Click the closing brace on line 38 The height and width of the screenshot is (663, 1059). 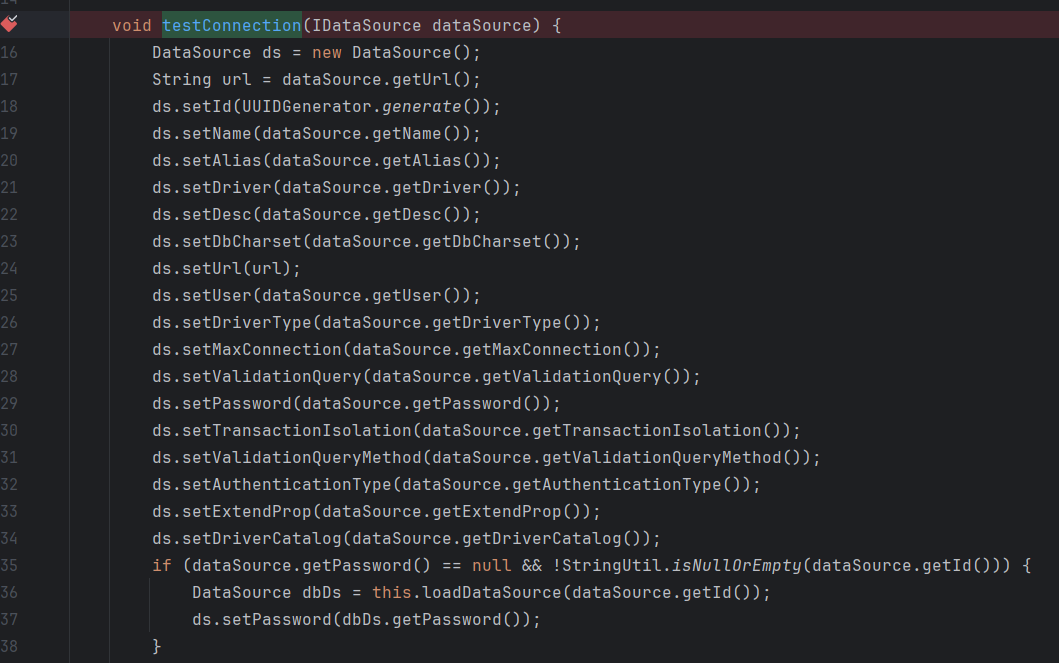(157, 646)
